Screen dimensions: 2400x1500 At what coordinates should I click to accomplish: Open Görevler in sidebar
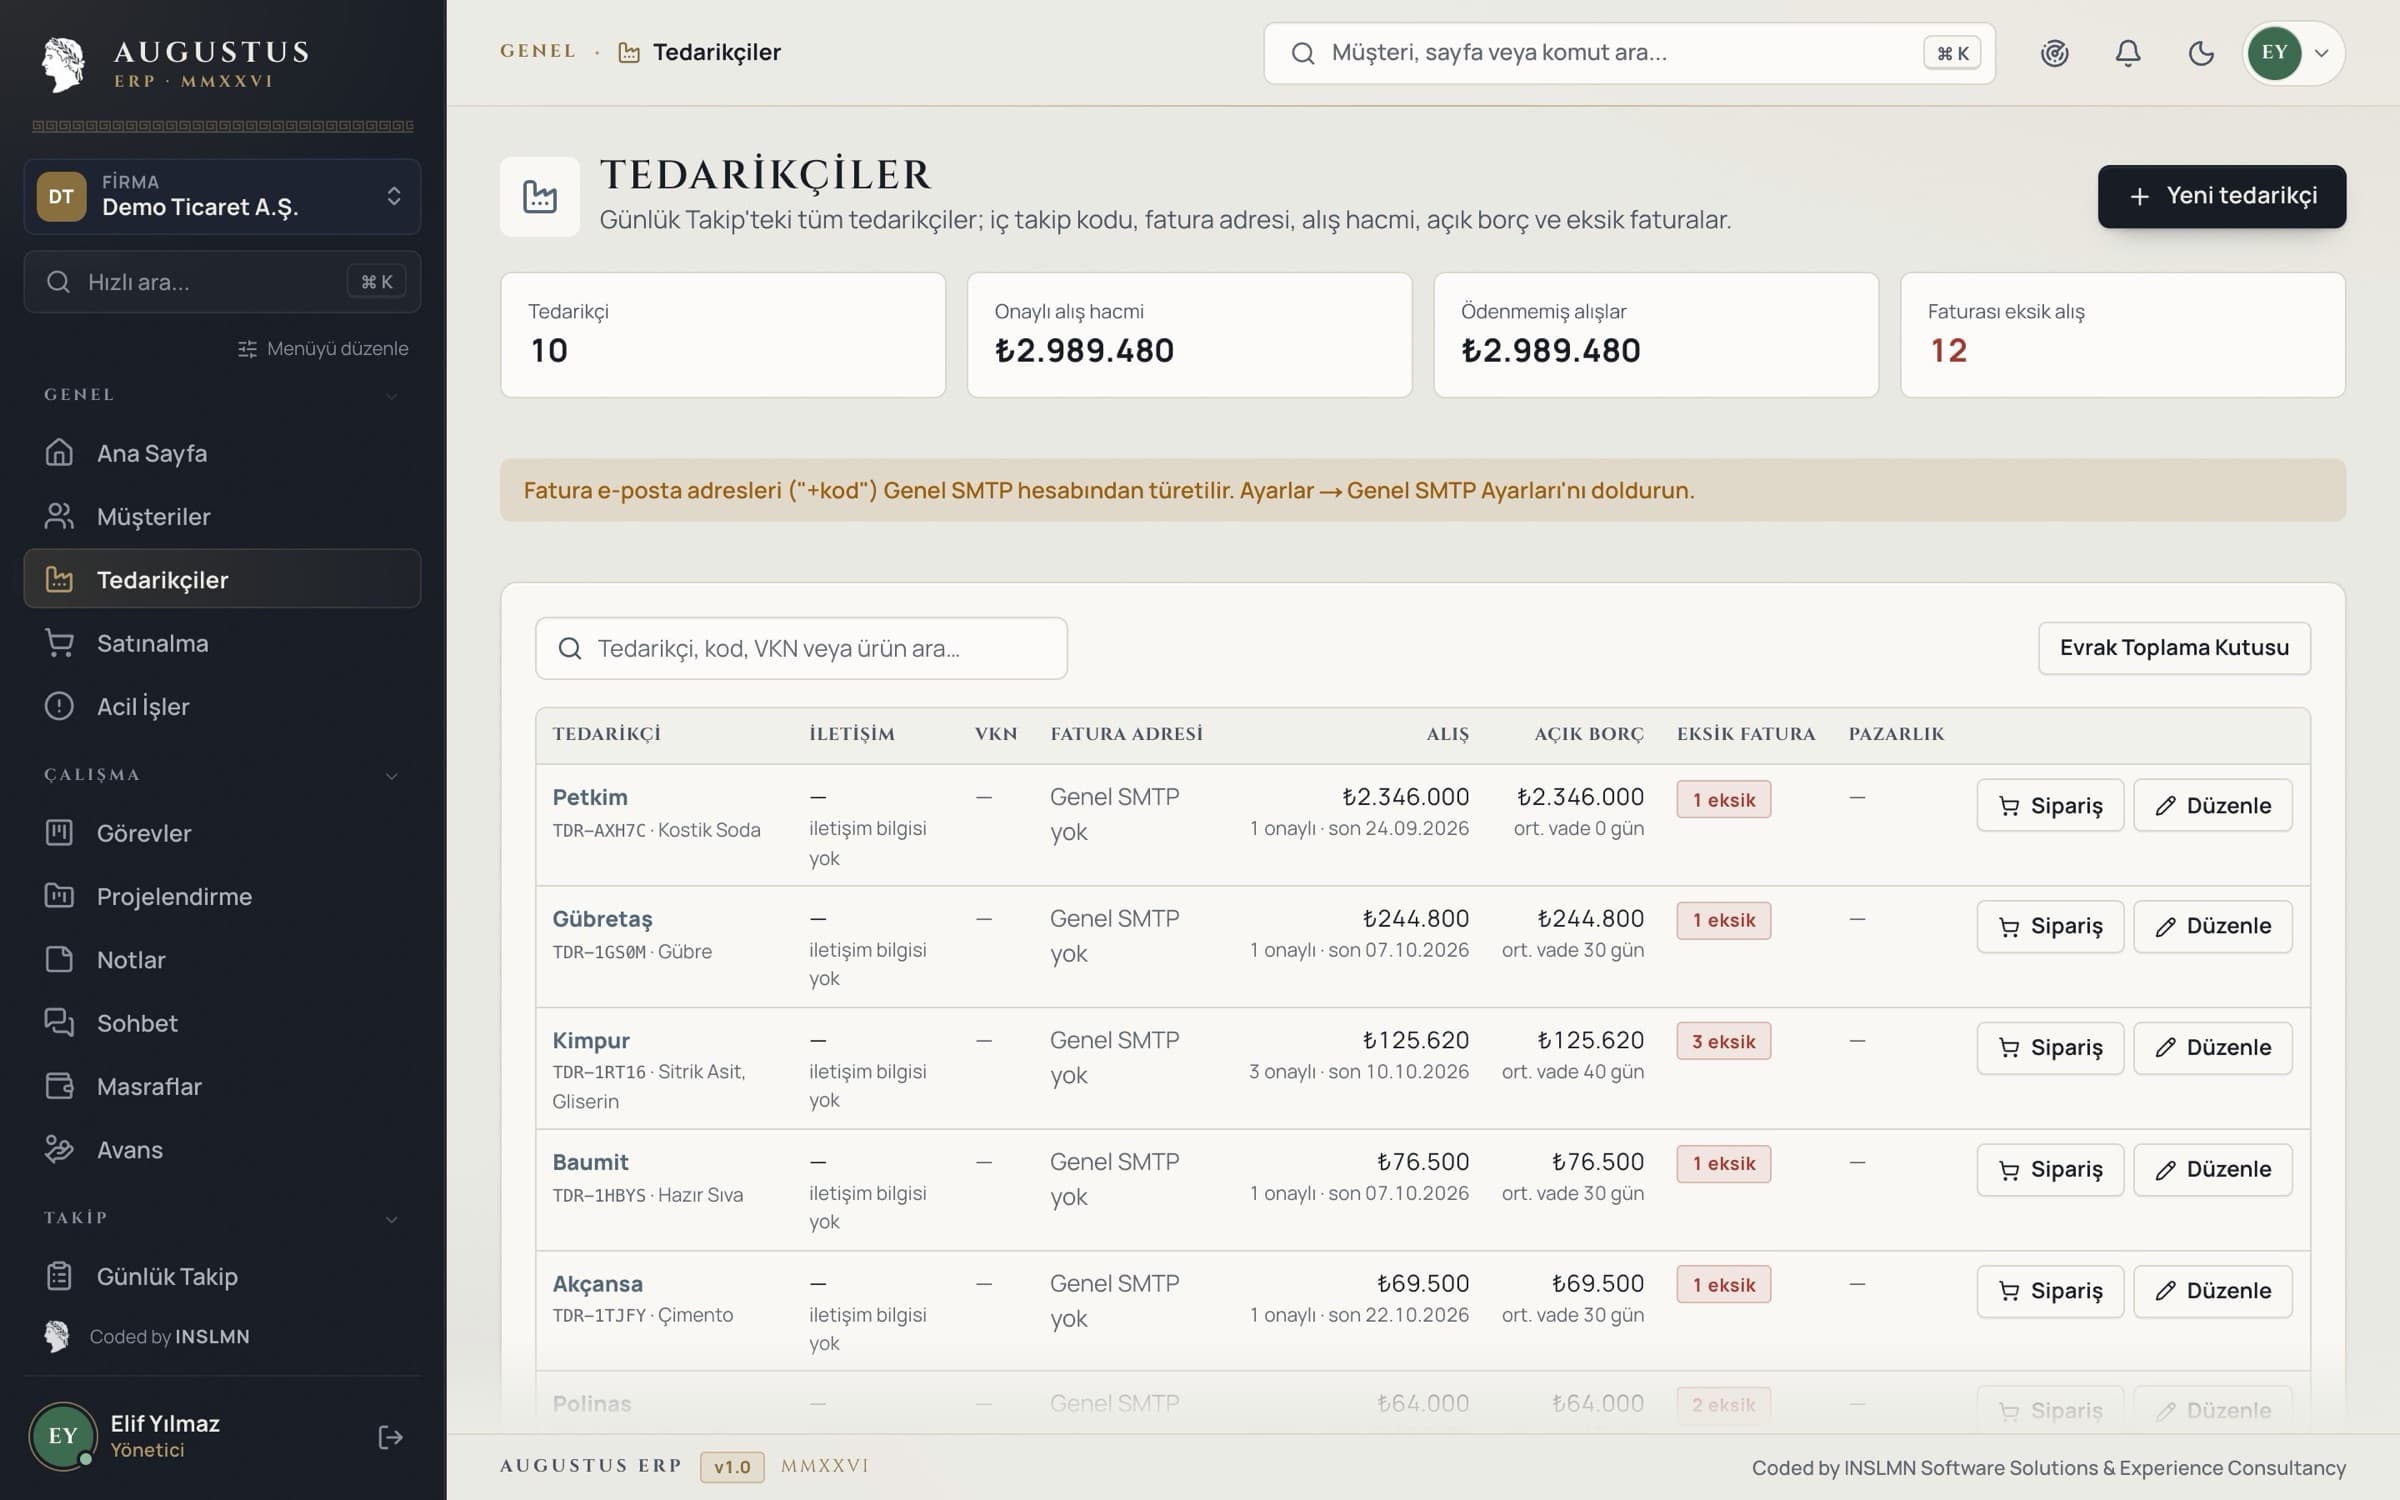[222, 833]
